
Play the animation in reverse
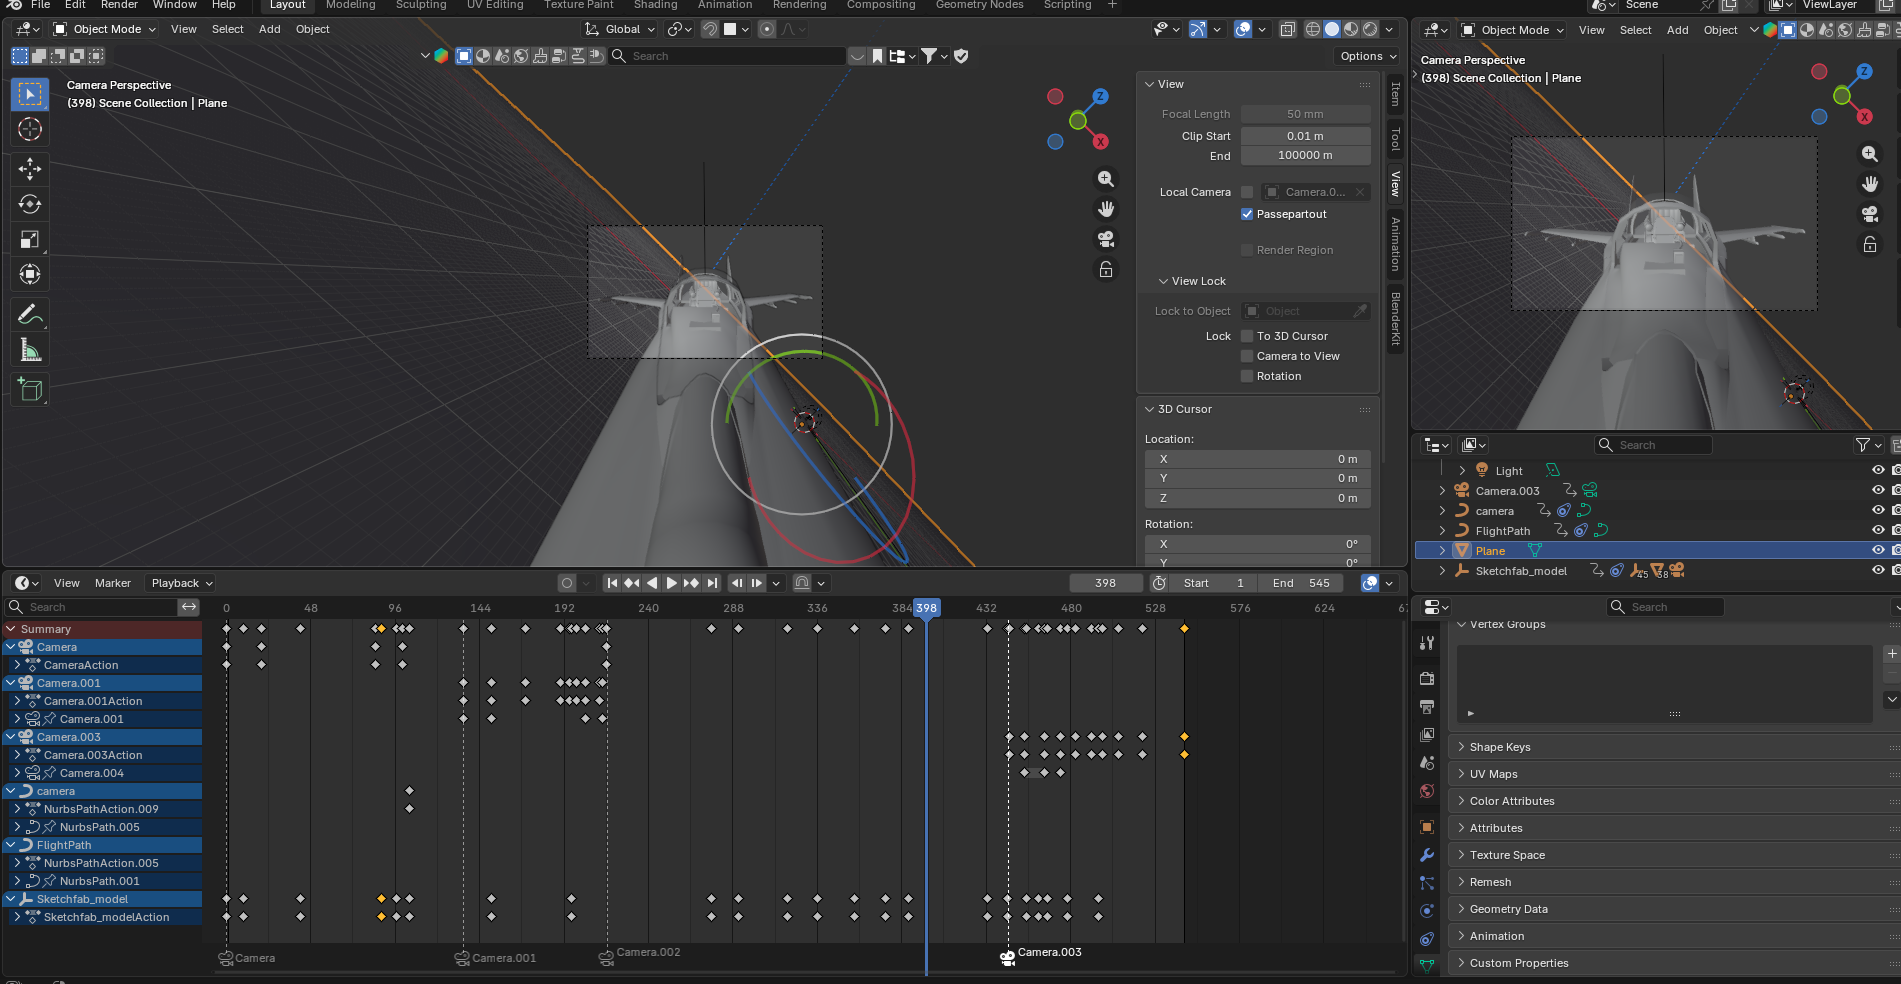652,583
